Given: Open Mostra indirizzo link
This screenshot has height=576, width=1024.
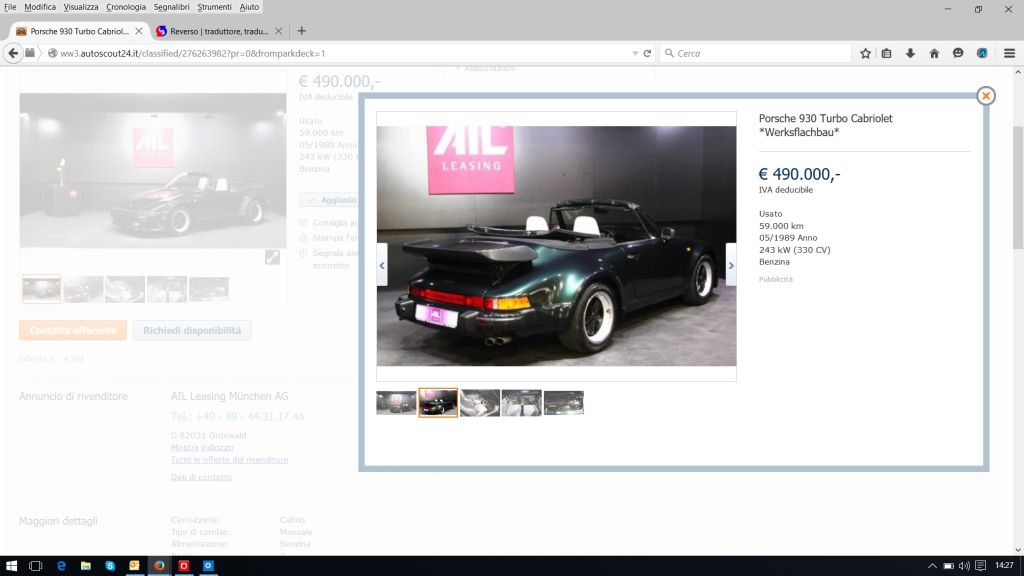Looking at the screenshot, I should click(202, 447).
